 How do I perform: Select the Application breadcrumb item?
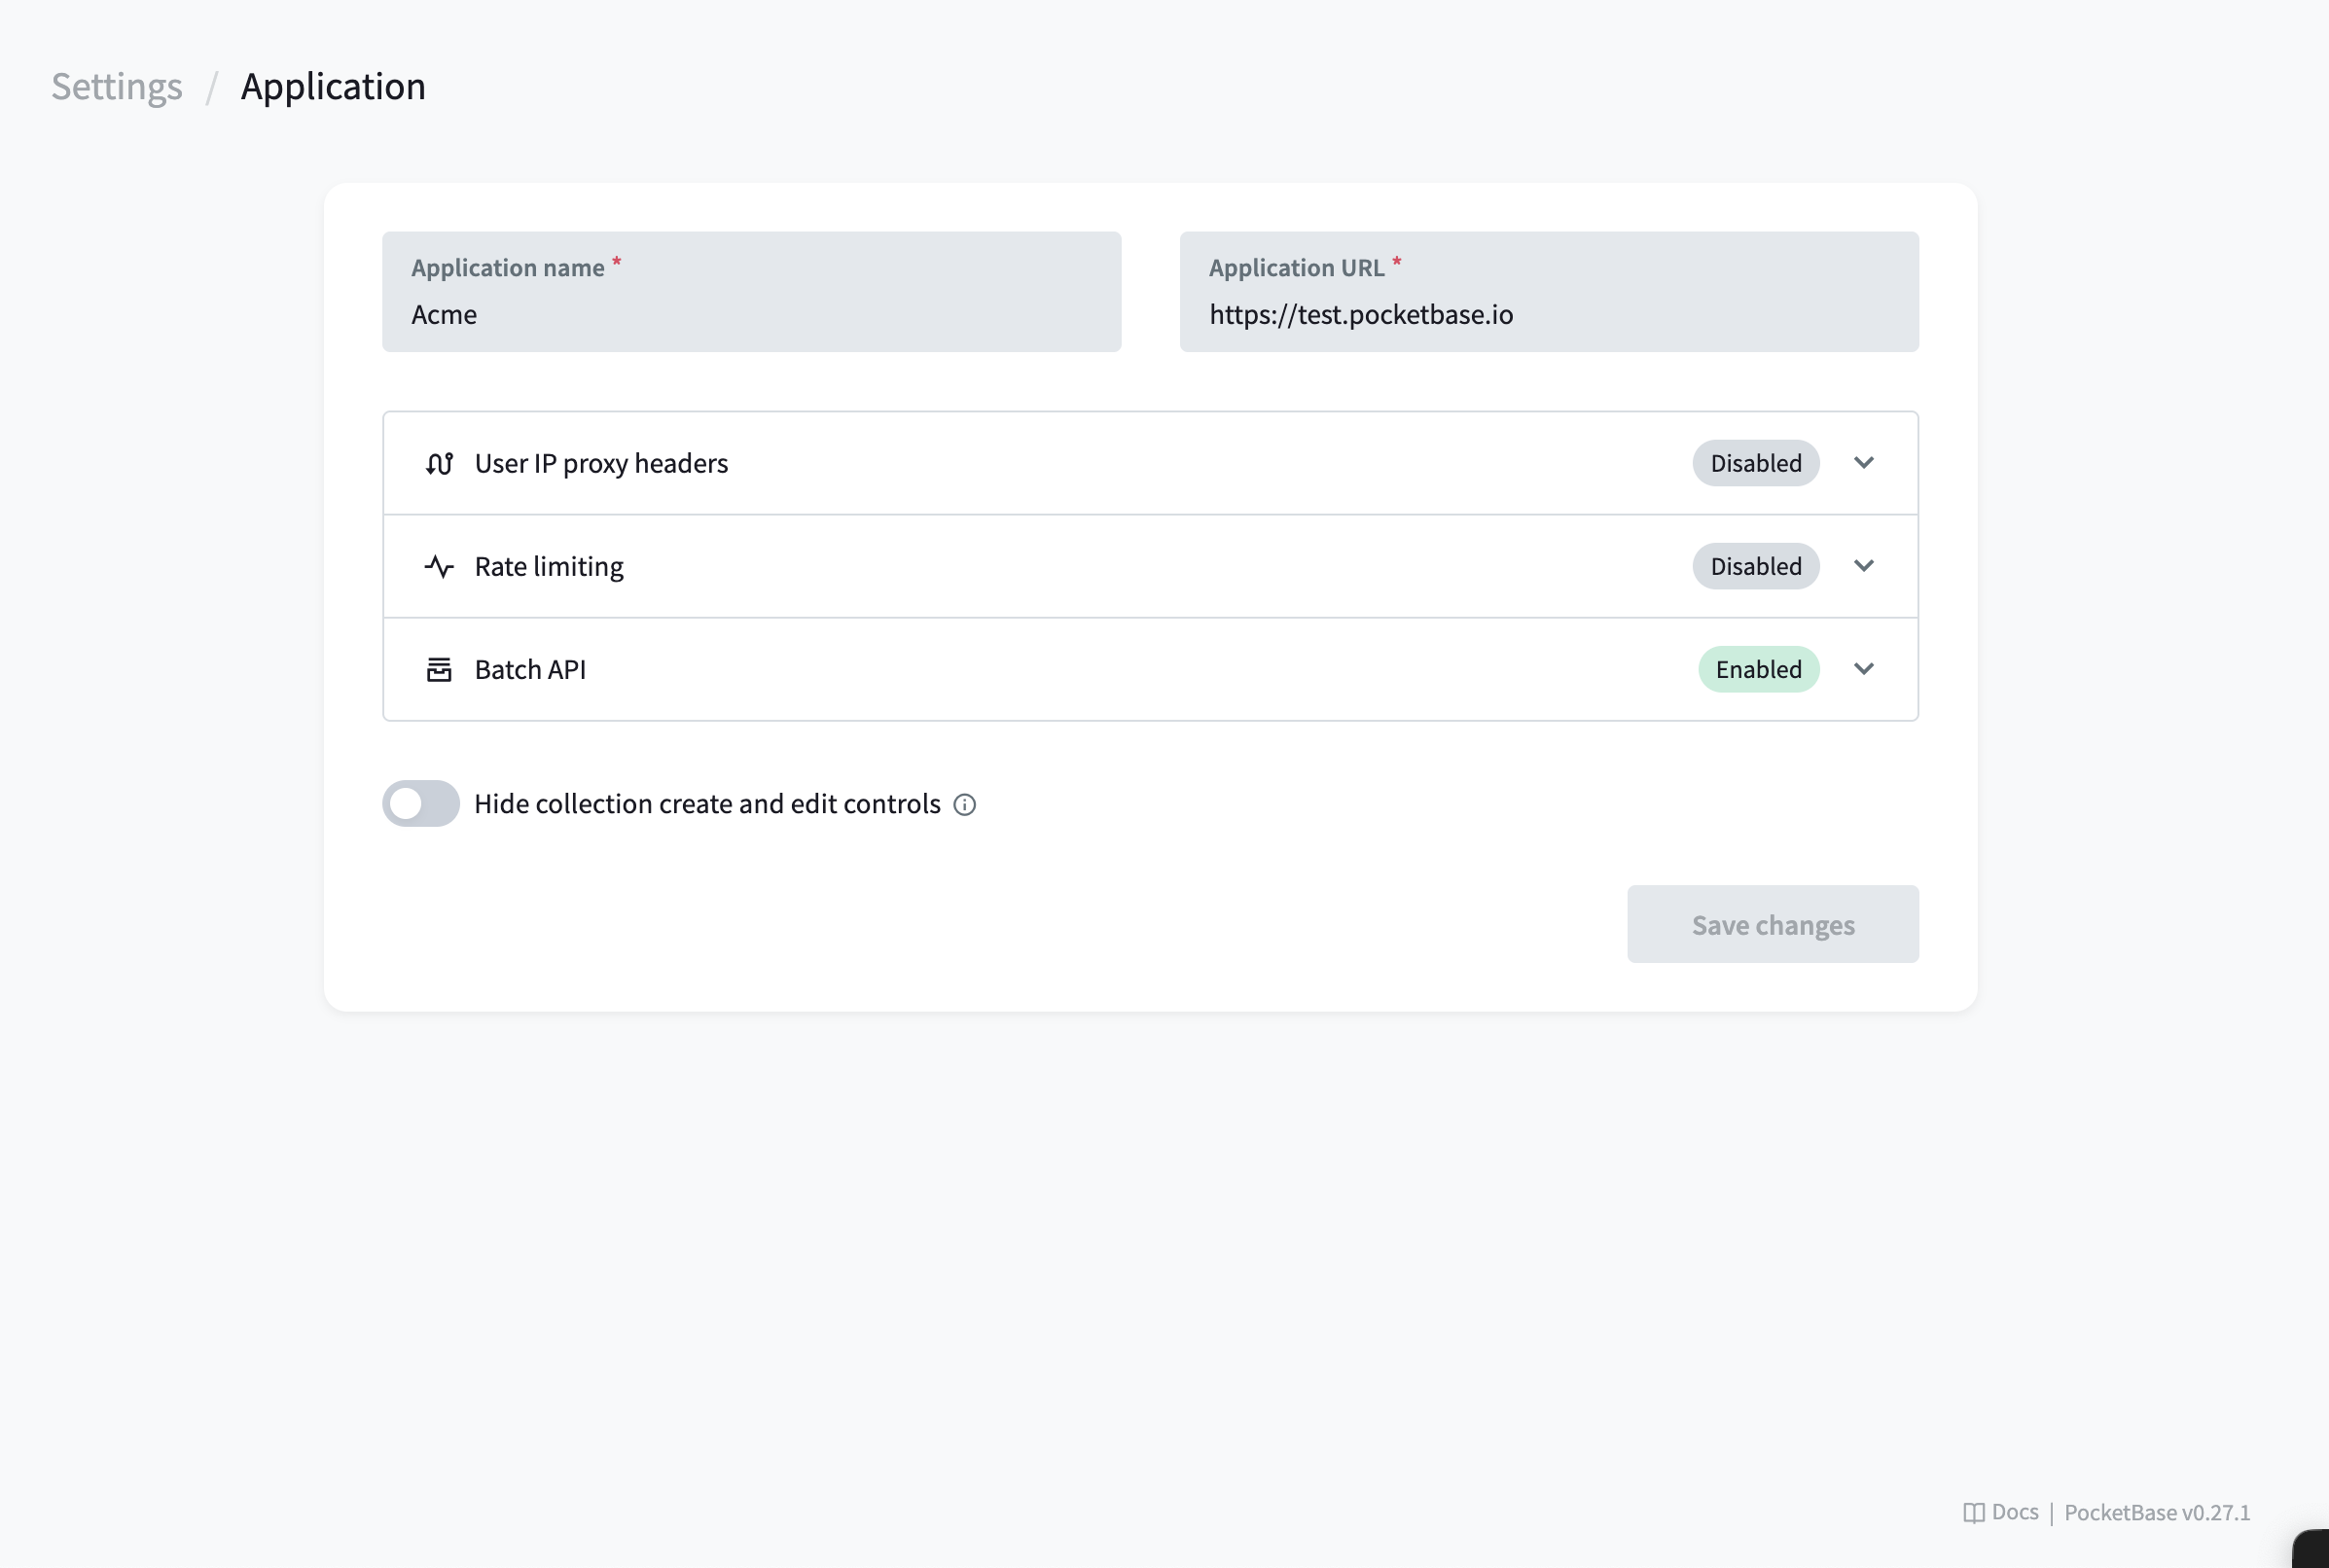point(333,87)
